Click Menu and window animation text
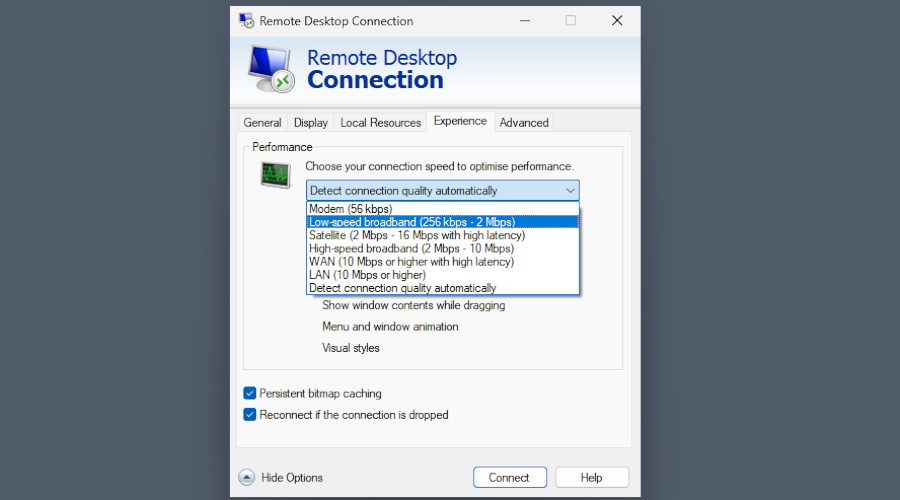 390,327
